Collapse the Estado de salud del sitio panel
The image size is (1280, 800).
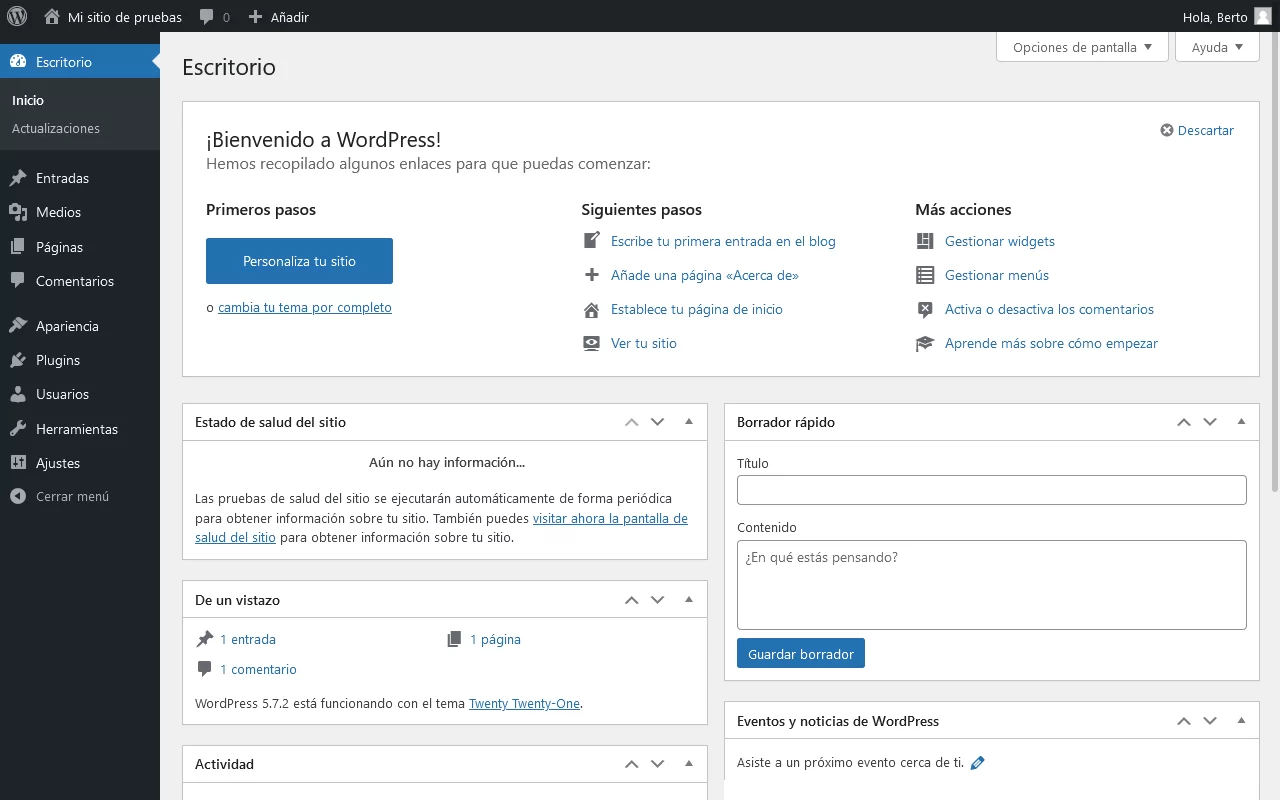tap(689, 422)
